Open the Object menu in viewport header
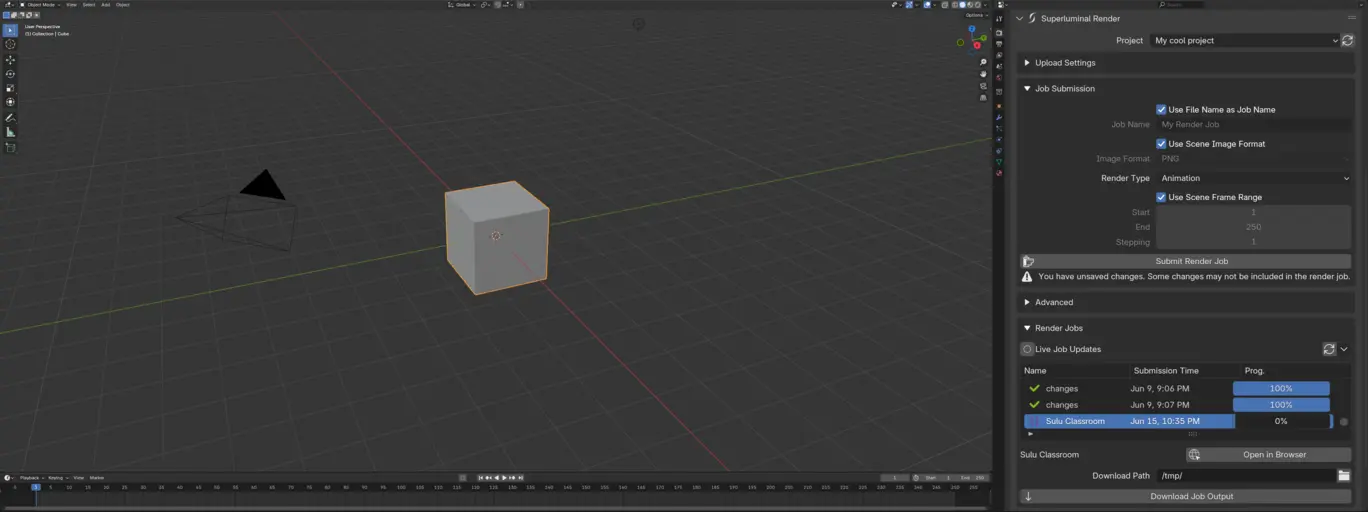Screen dimensions: 1368x512 tap(123, 5)
